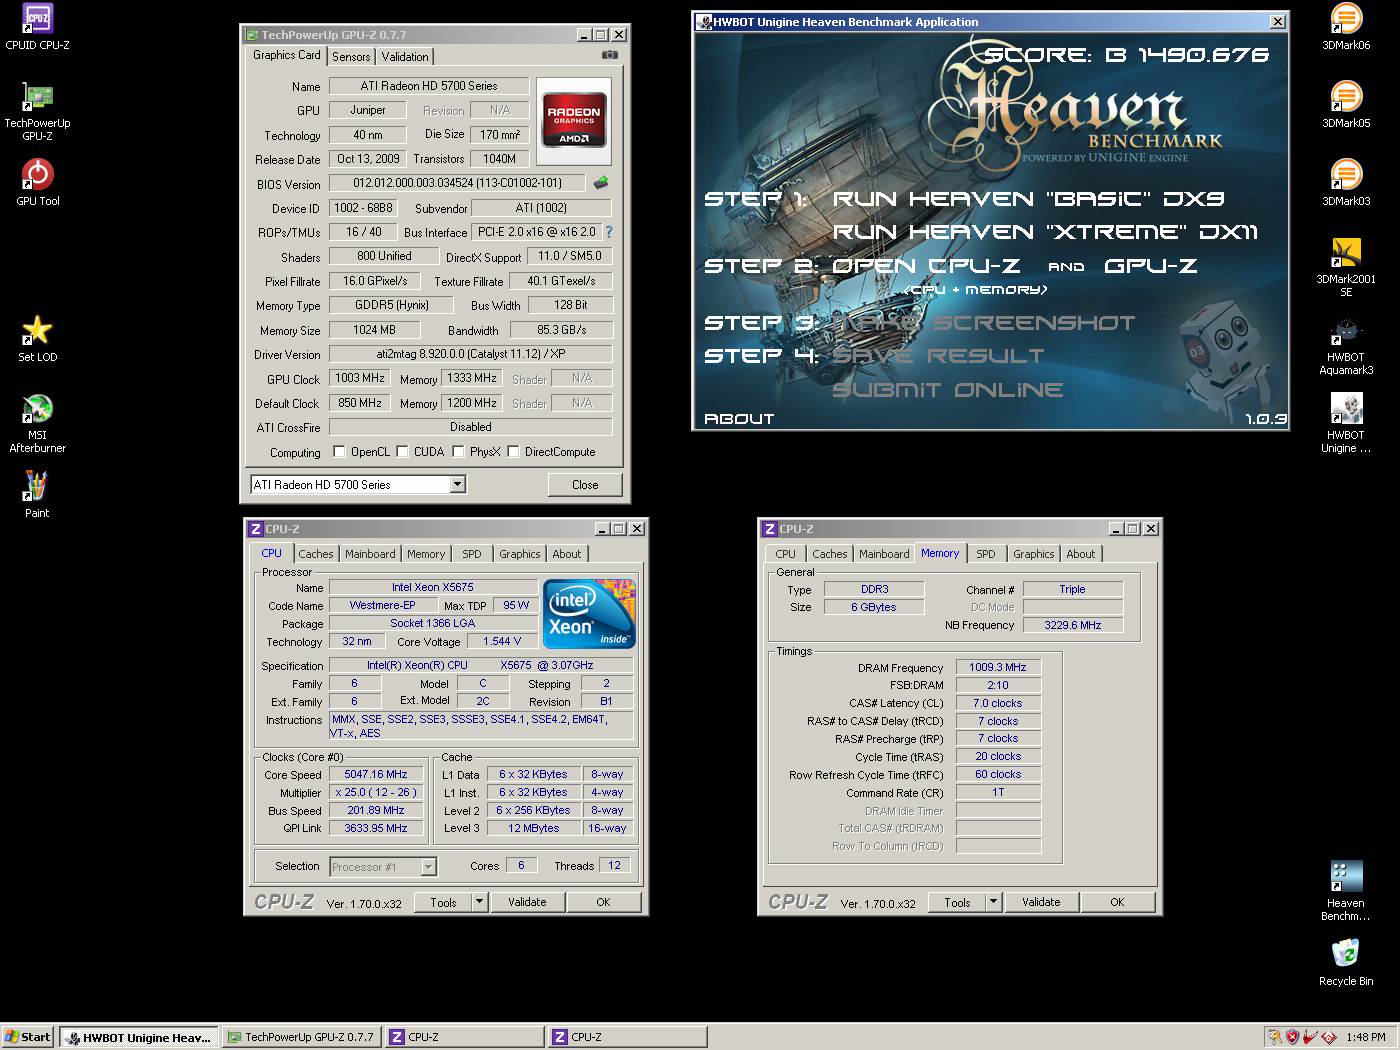Open the Mainboard tab in left CPU-Z window
Image resolution: width=1400 pixels, height=1050 pixels.
(370, 554)
